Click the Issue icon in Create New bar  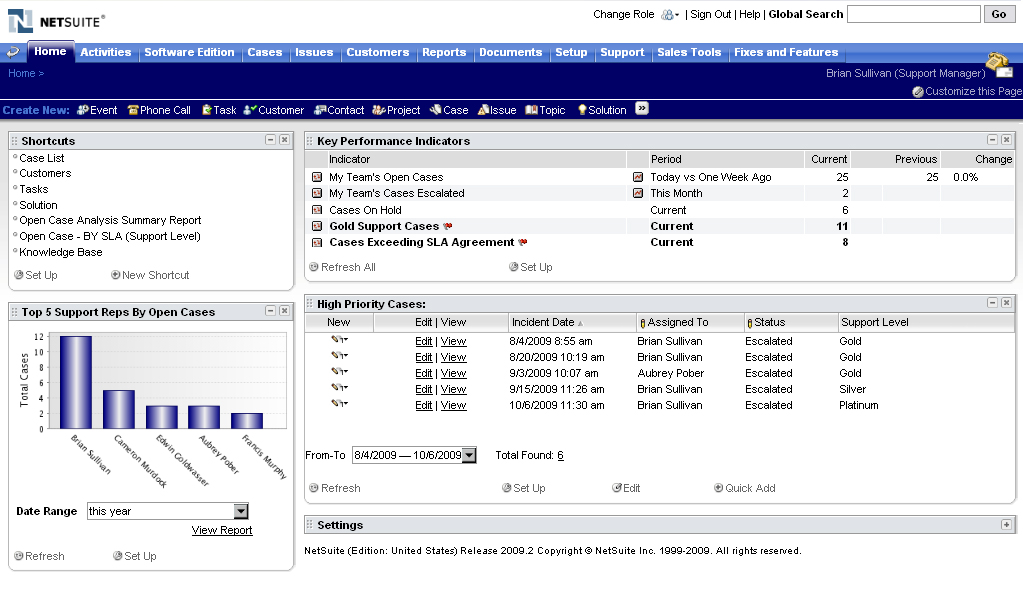point(483,110)
